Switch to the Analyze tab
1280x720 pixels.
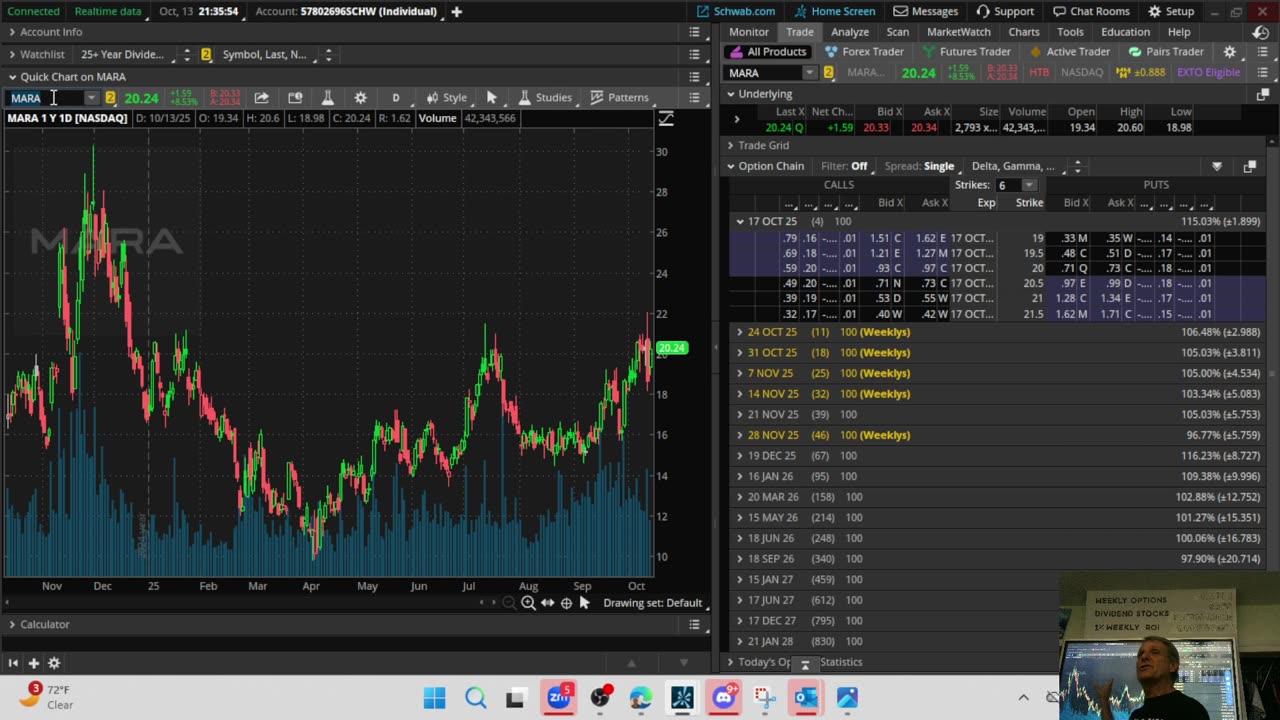pyautogui.click(x=850, y=32)
